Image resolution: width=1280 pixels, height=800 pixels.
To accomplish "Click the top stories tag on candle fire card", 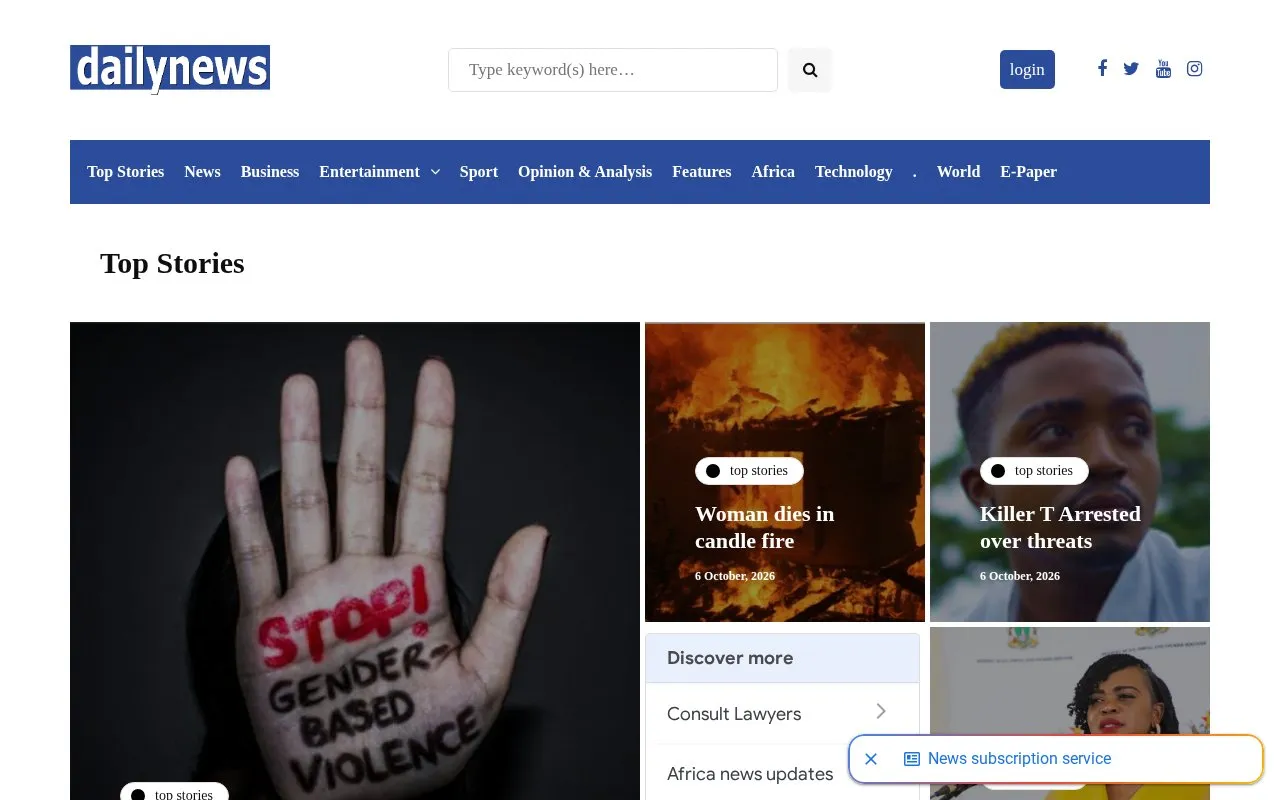I will tap(749, 471).
